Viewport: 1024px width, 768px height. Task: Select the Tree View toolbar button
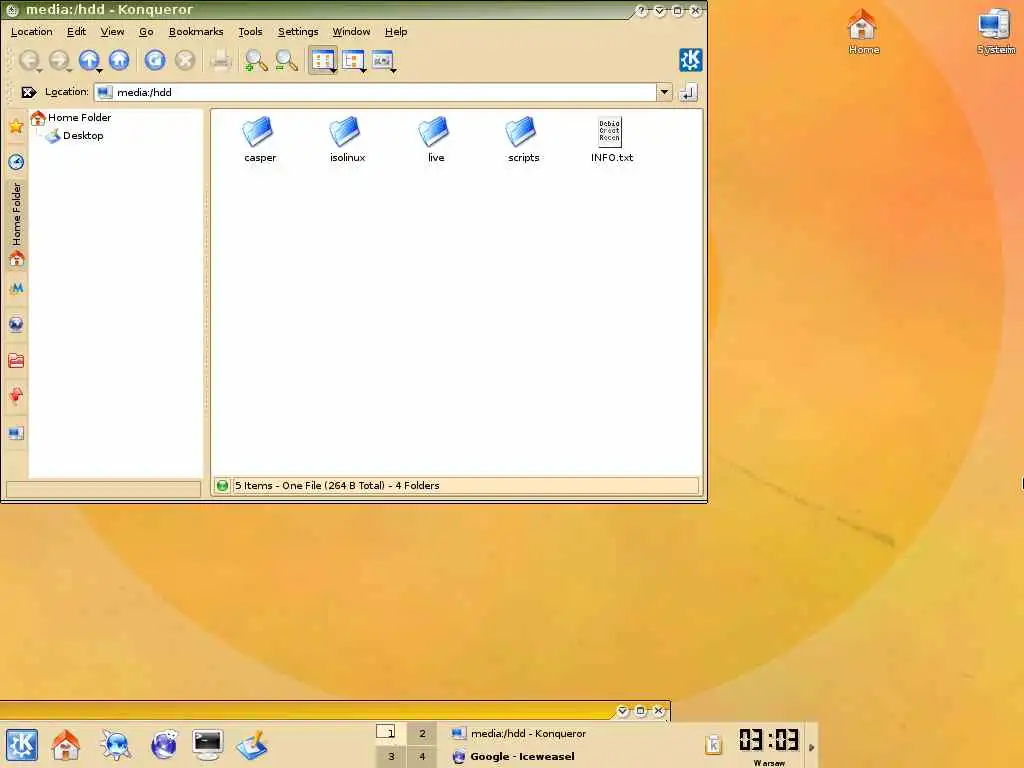(x=351, y=60)
